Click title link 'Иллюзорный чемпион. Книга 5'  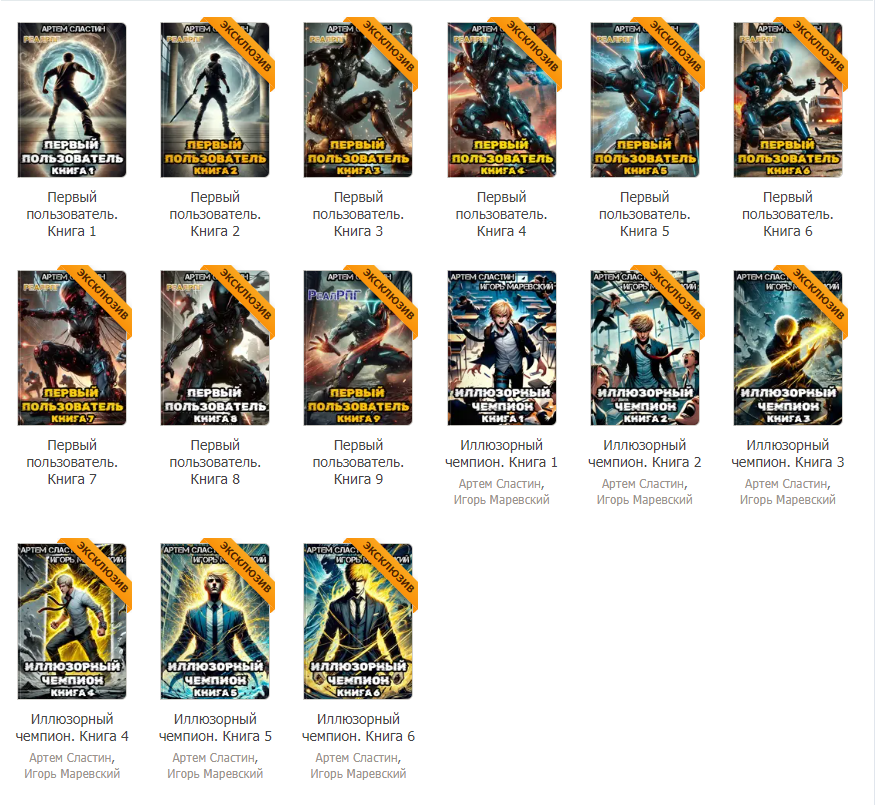215,727
